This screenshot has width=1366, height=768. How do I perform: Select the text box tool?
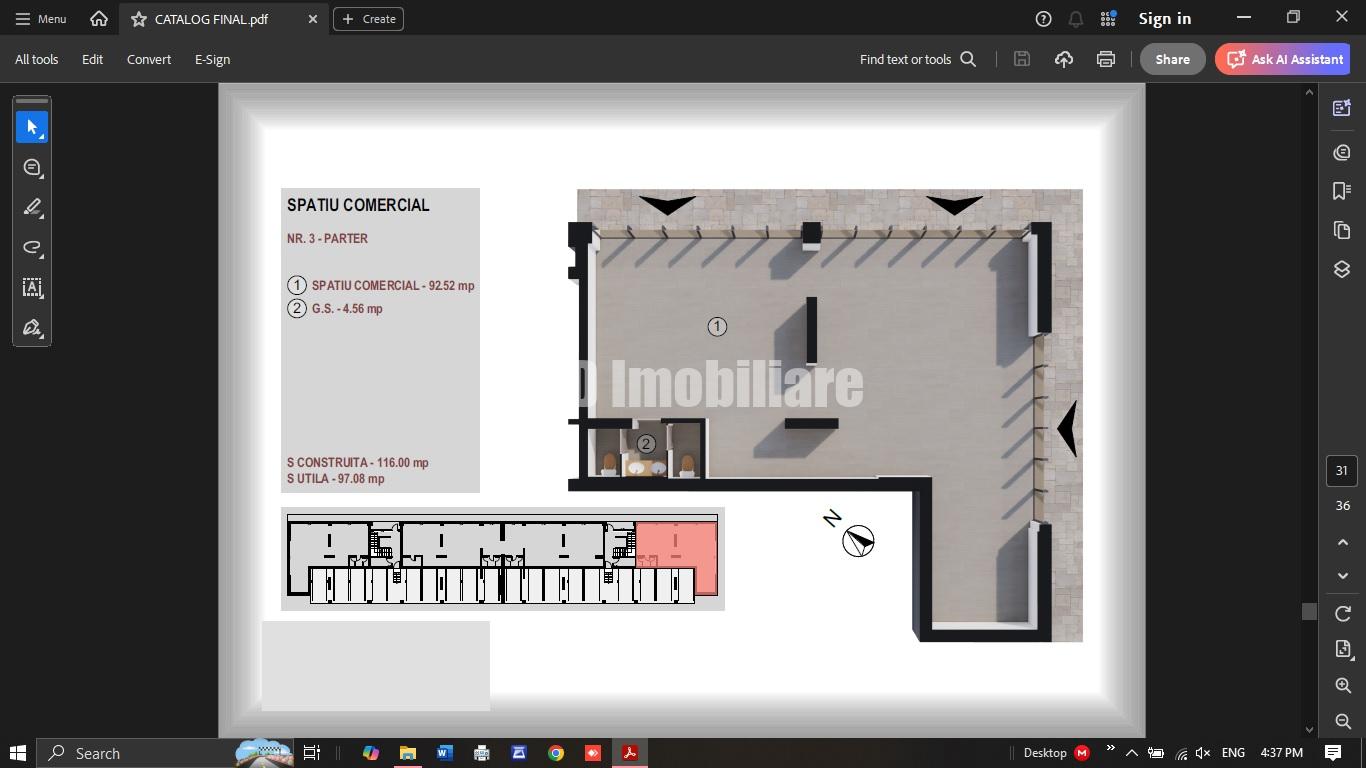point(32,287)
